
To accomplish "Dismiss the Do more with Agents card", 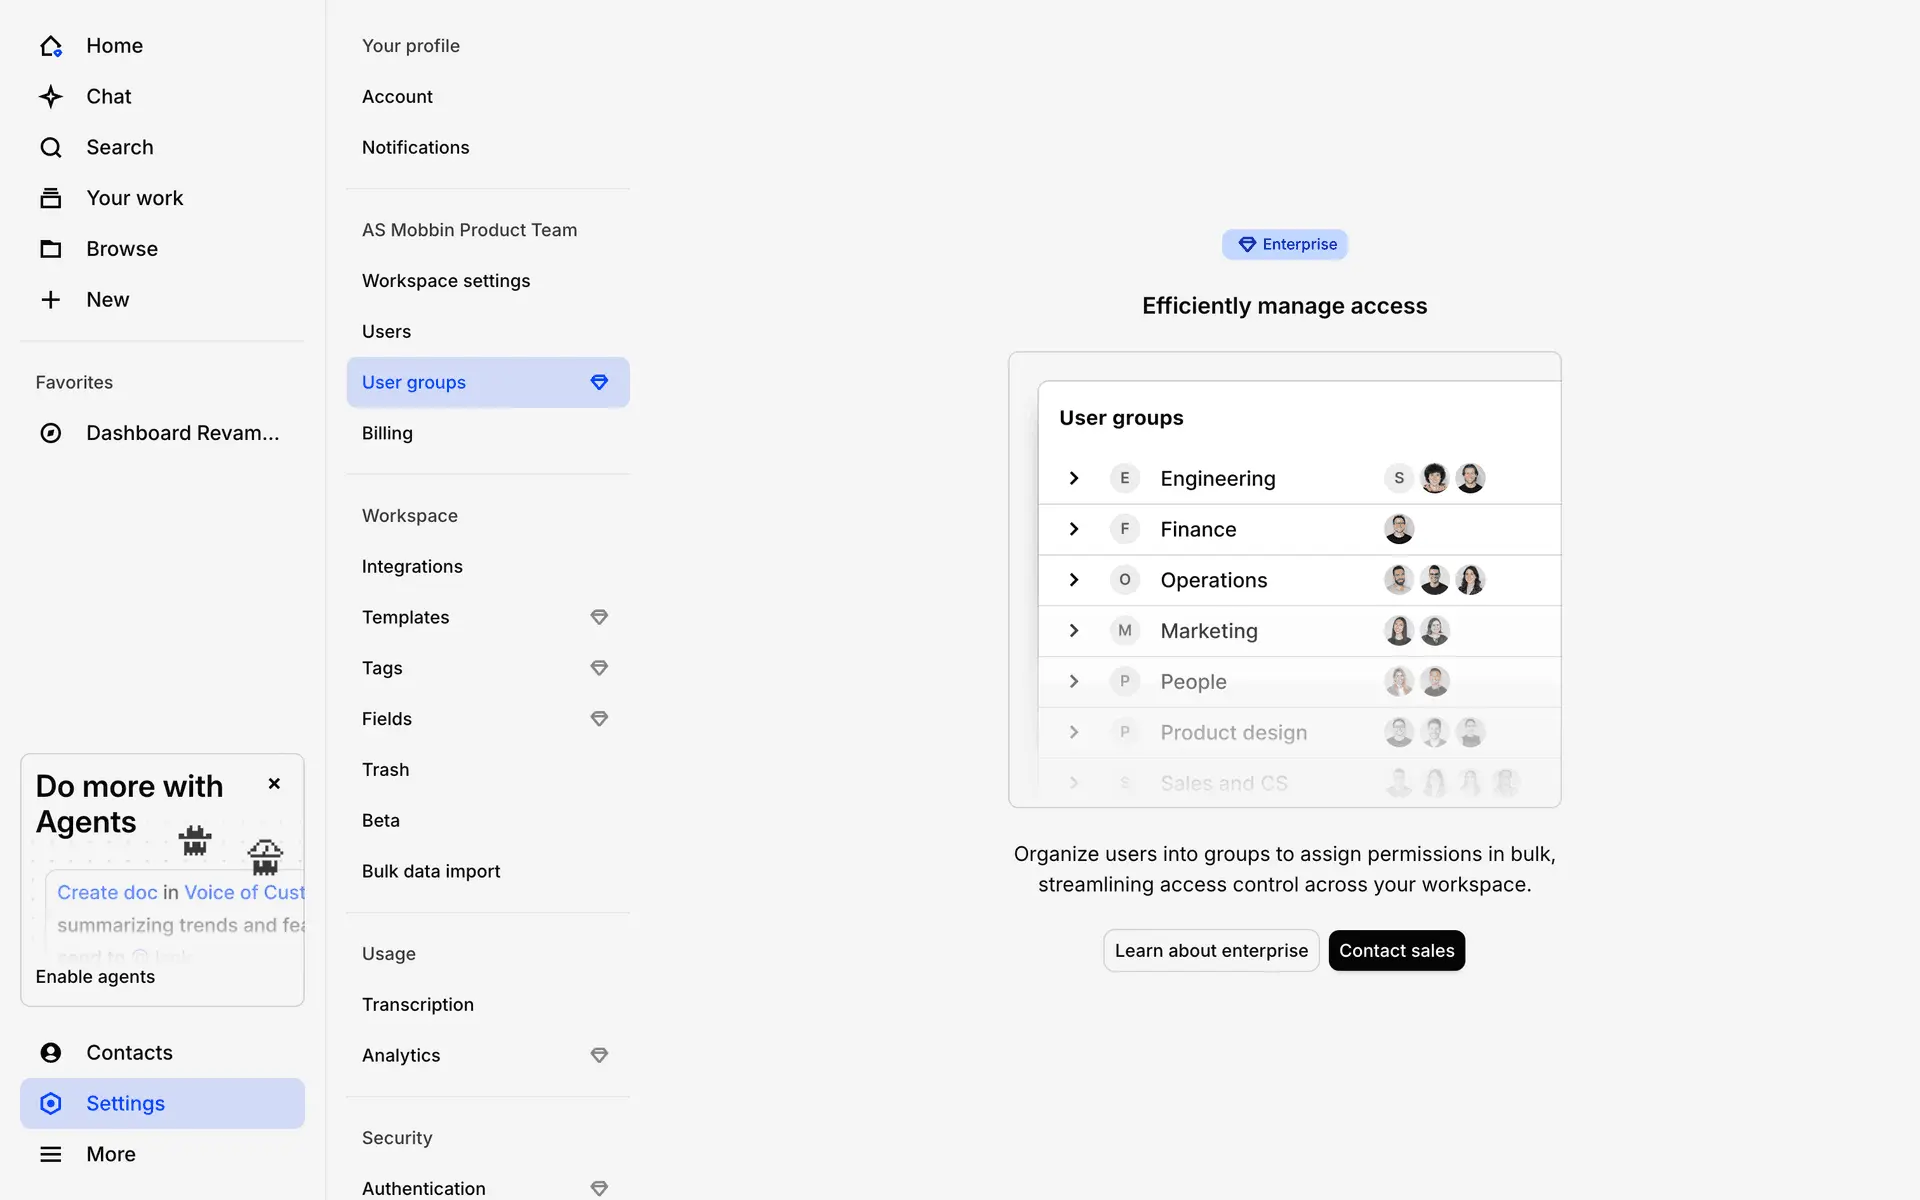I will pos(274,784).
